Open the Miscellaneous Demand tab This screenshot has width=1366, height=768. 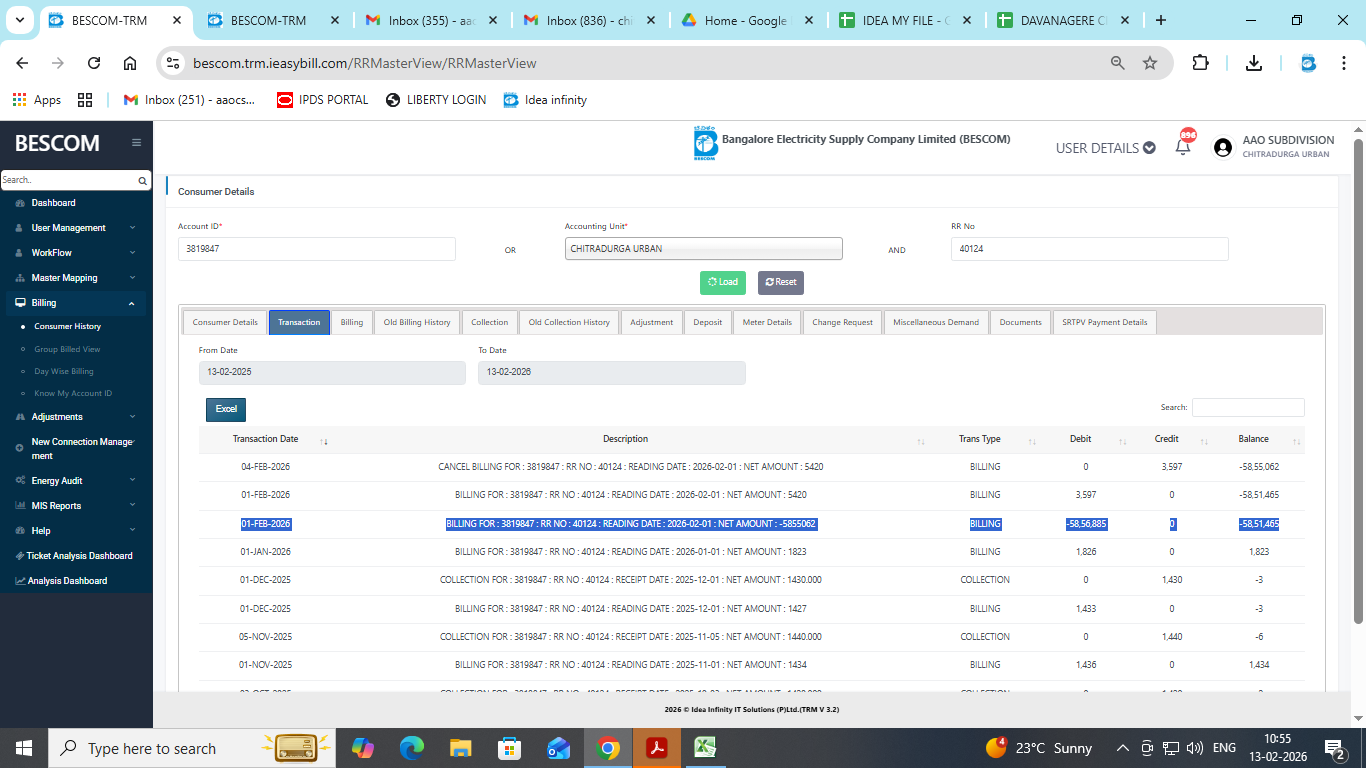[936, 322]
